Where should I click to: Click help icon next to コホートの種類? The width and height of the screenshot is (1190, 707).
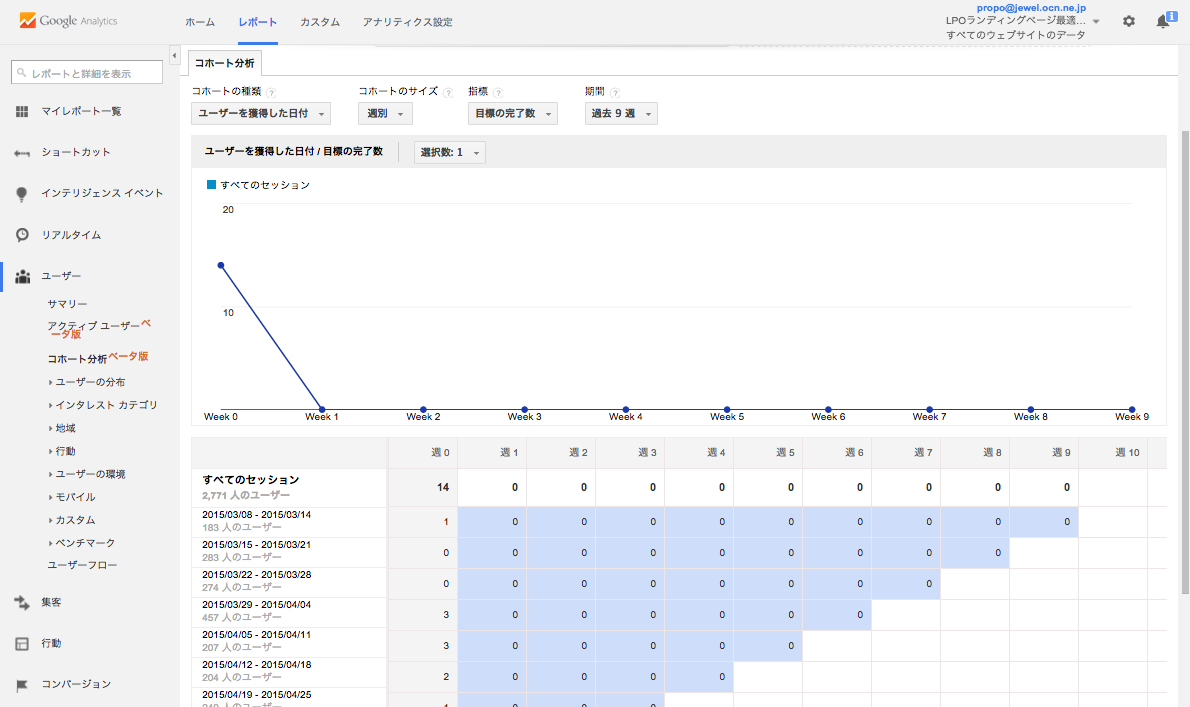click(x=271, y=92)
